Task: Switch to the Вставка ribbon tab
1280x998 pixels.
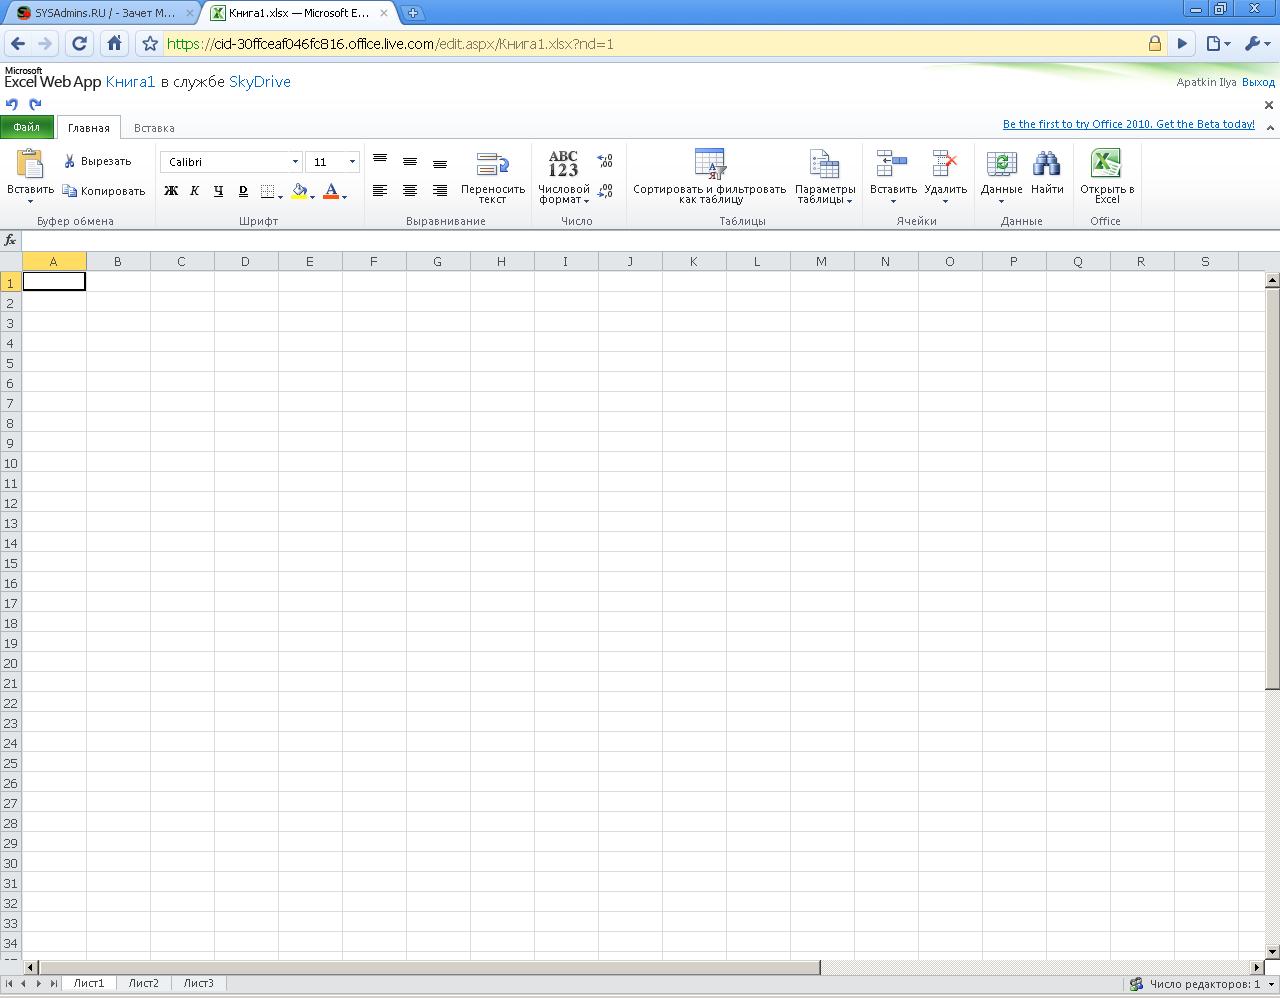Action: [154, 128]
